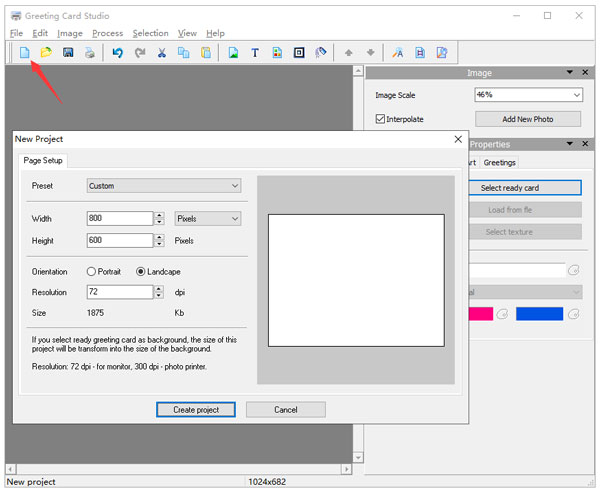Click the Create project button
Image resolution: width=600 pixels, height=492 pixels.
(196, 409)
